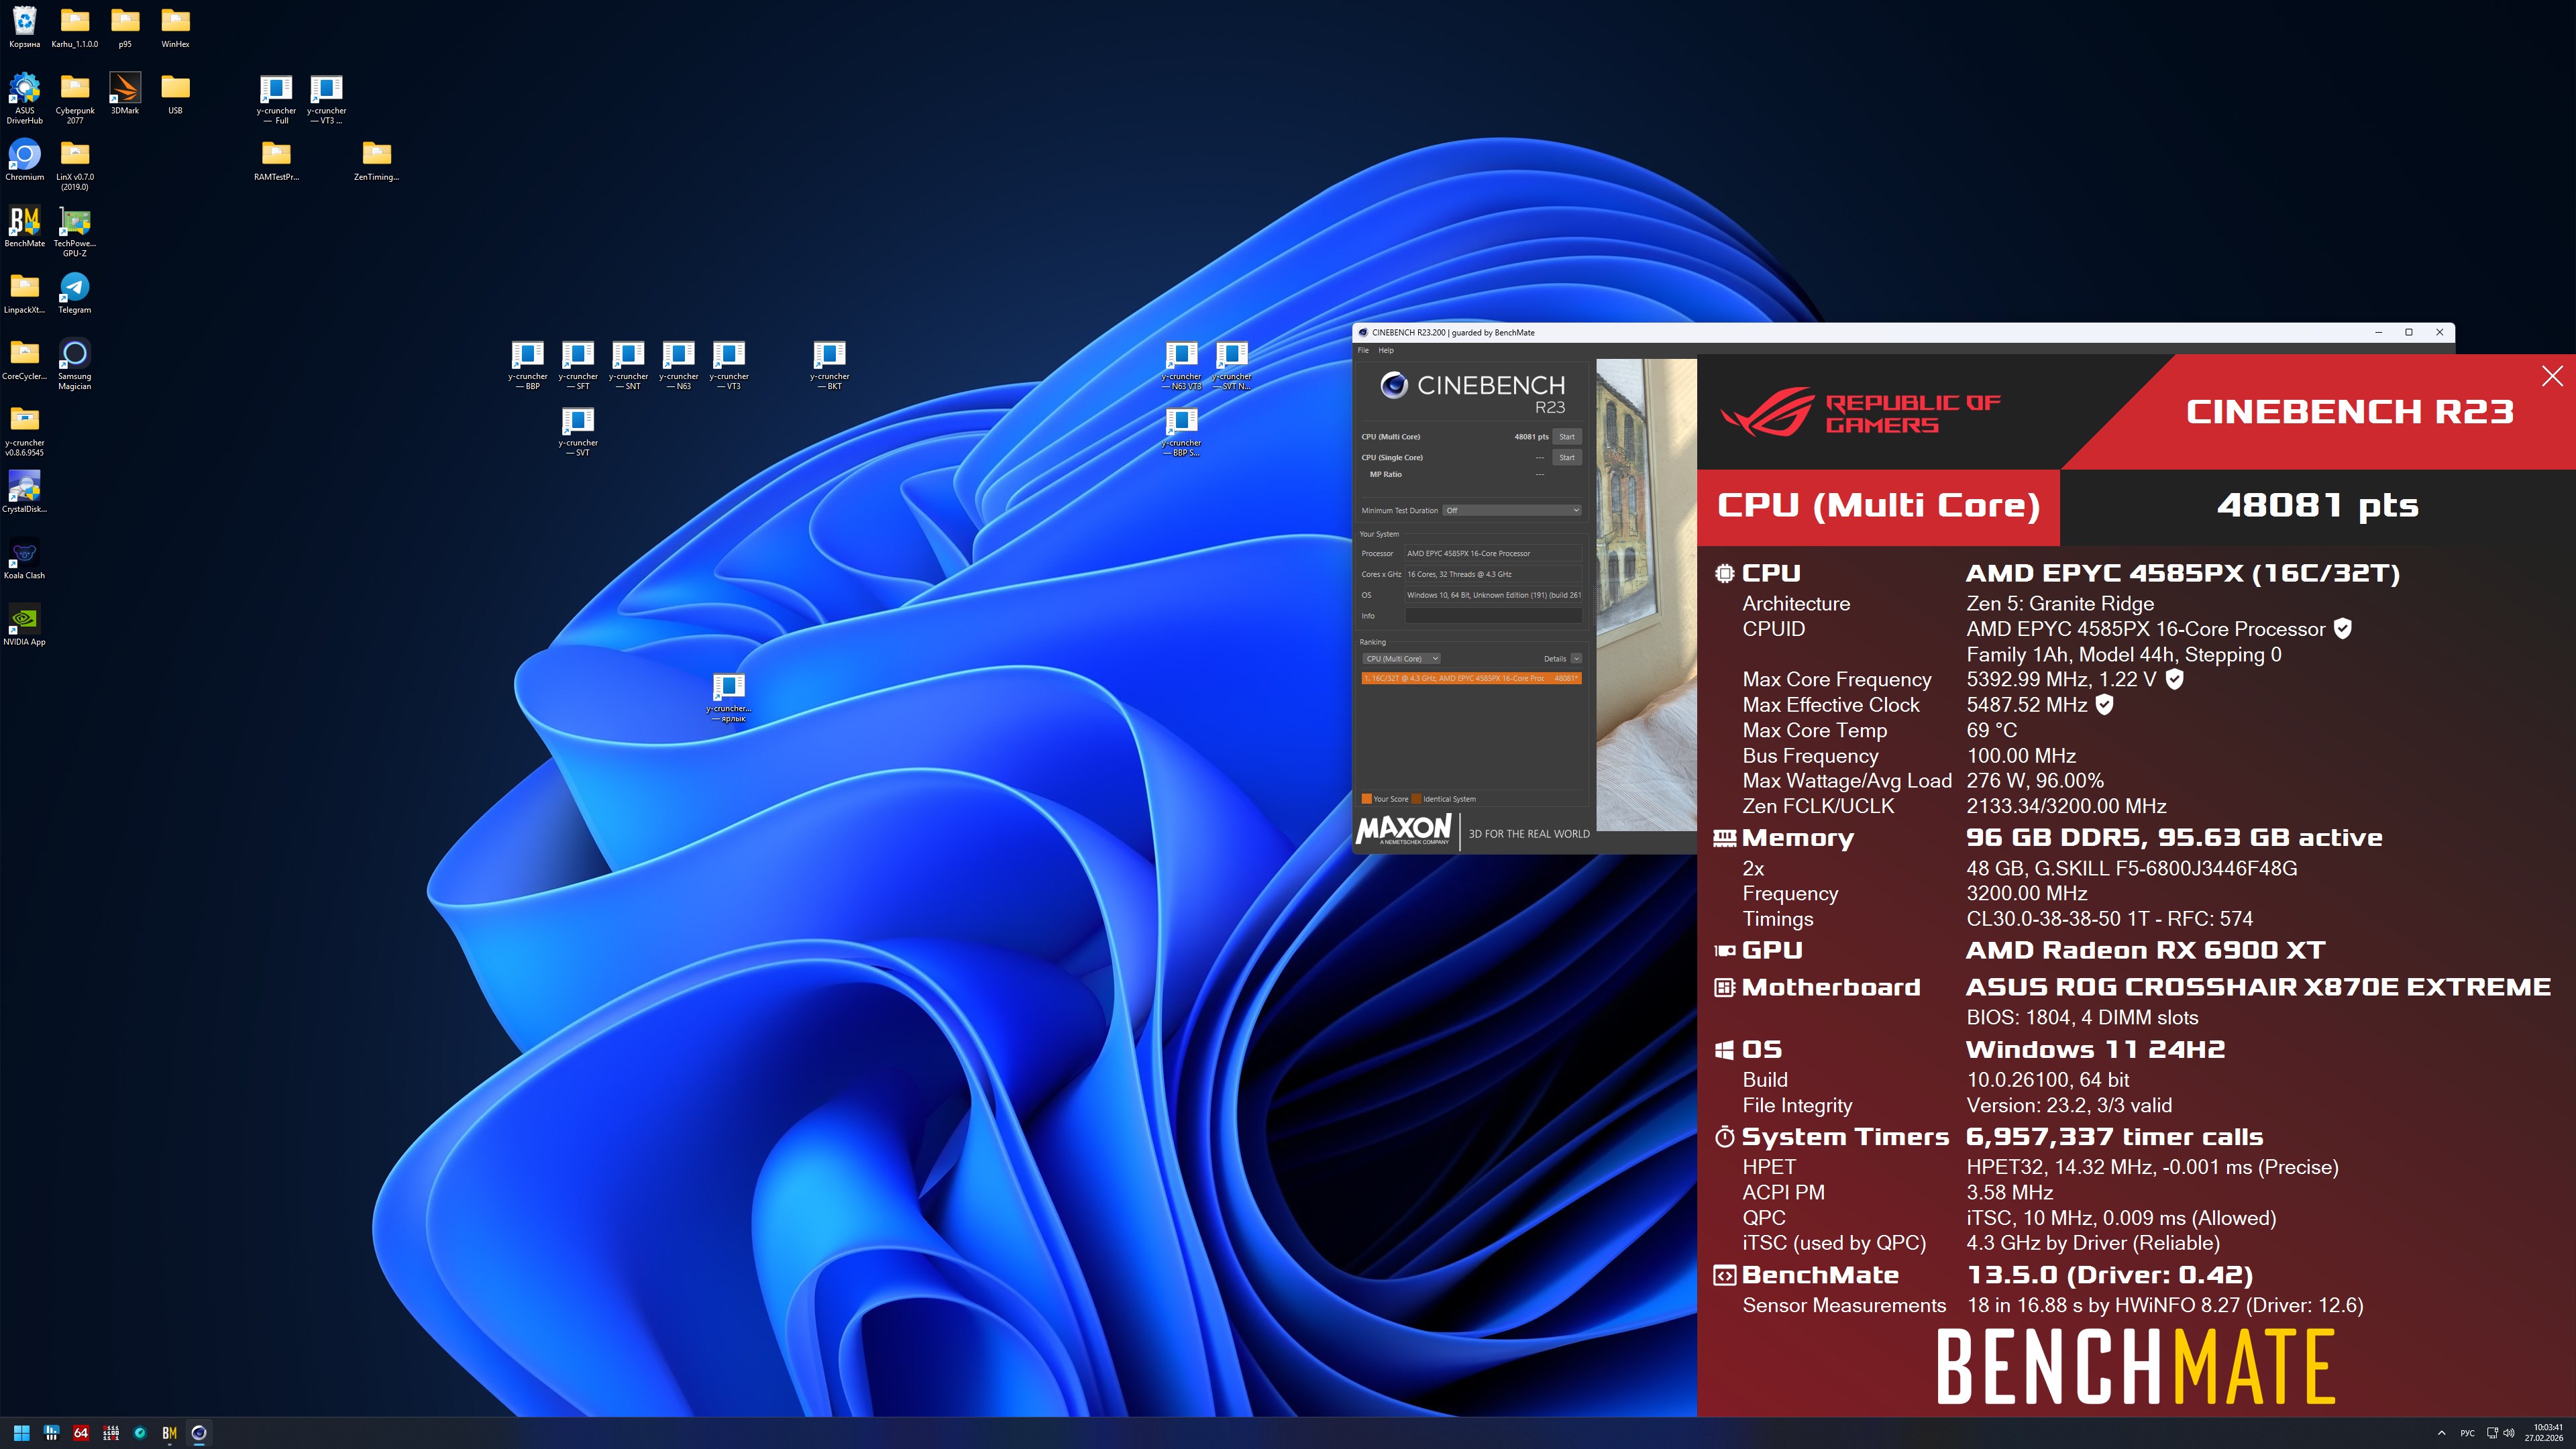Click the orange Your Score swatch
The height and width of the screenshot is (1449, 2576).
(1366, 799)
